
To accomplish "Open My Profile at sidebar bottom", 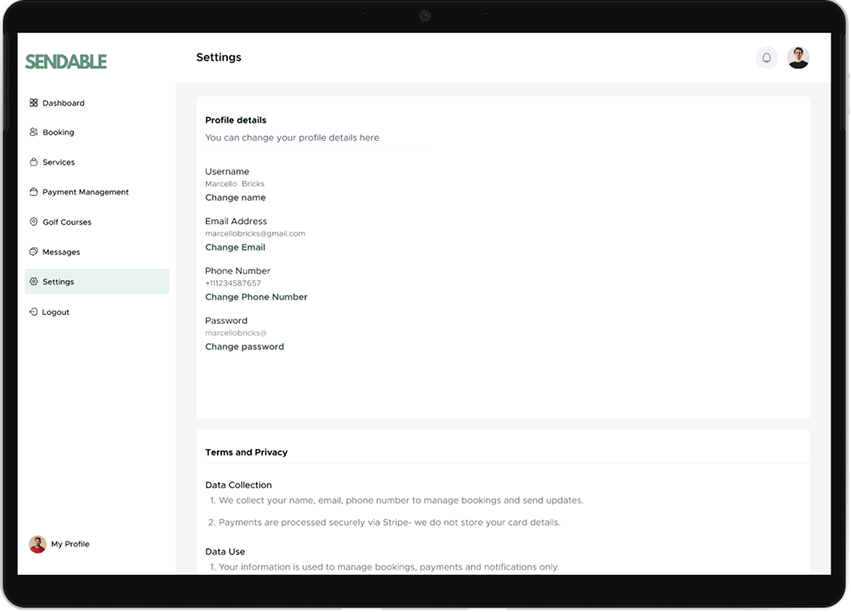I will pos(70,544).
